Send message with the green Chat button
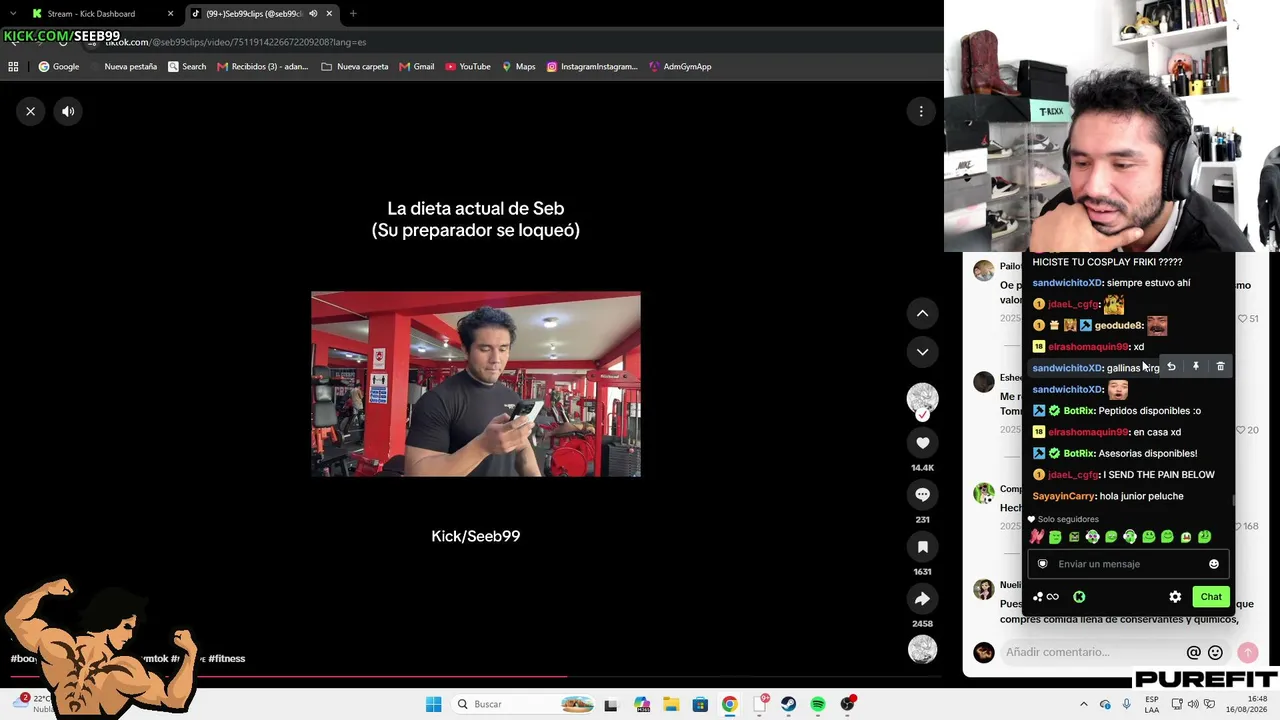Screen dimensions: 1280x720 tap(1211, 597)
